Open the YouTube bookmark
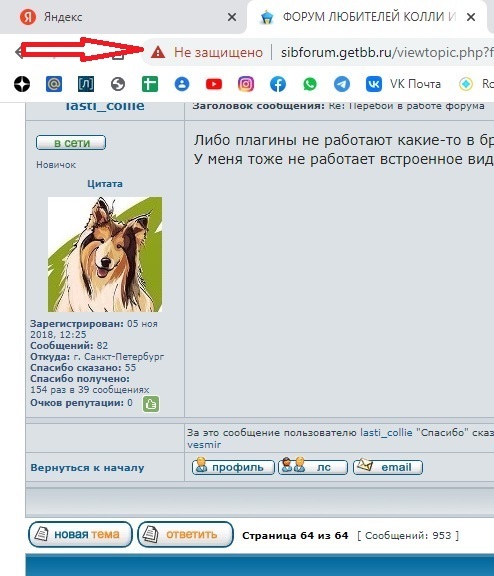 (x=214, y=84)
